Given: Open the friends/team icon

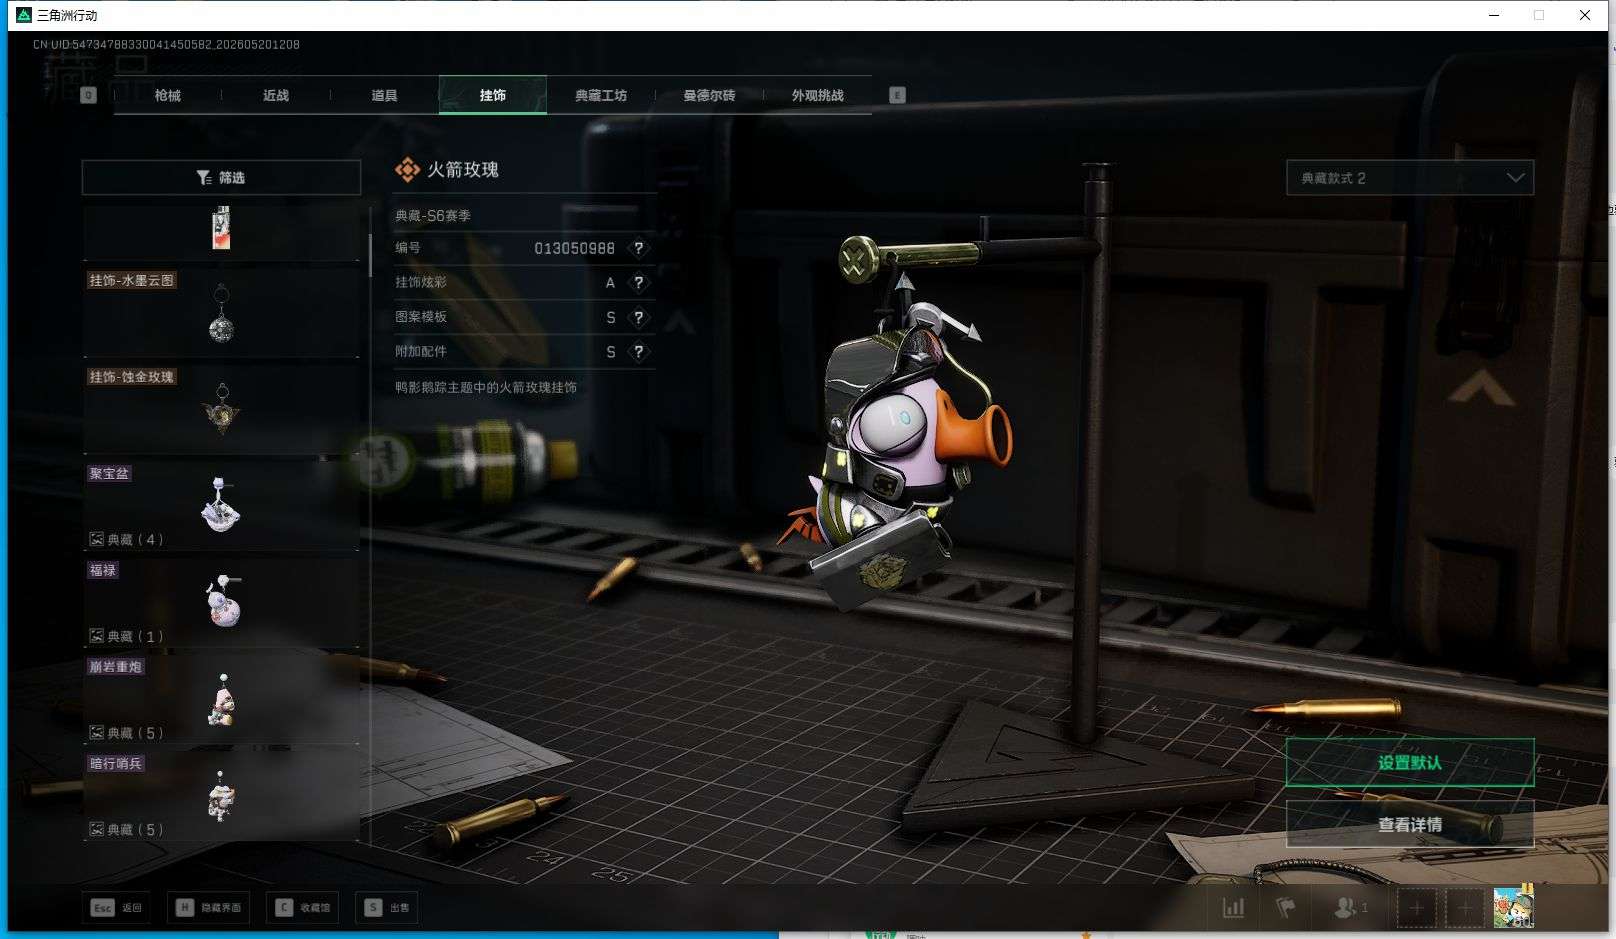Looking at the screenshot, I should coord(1350,908).
